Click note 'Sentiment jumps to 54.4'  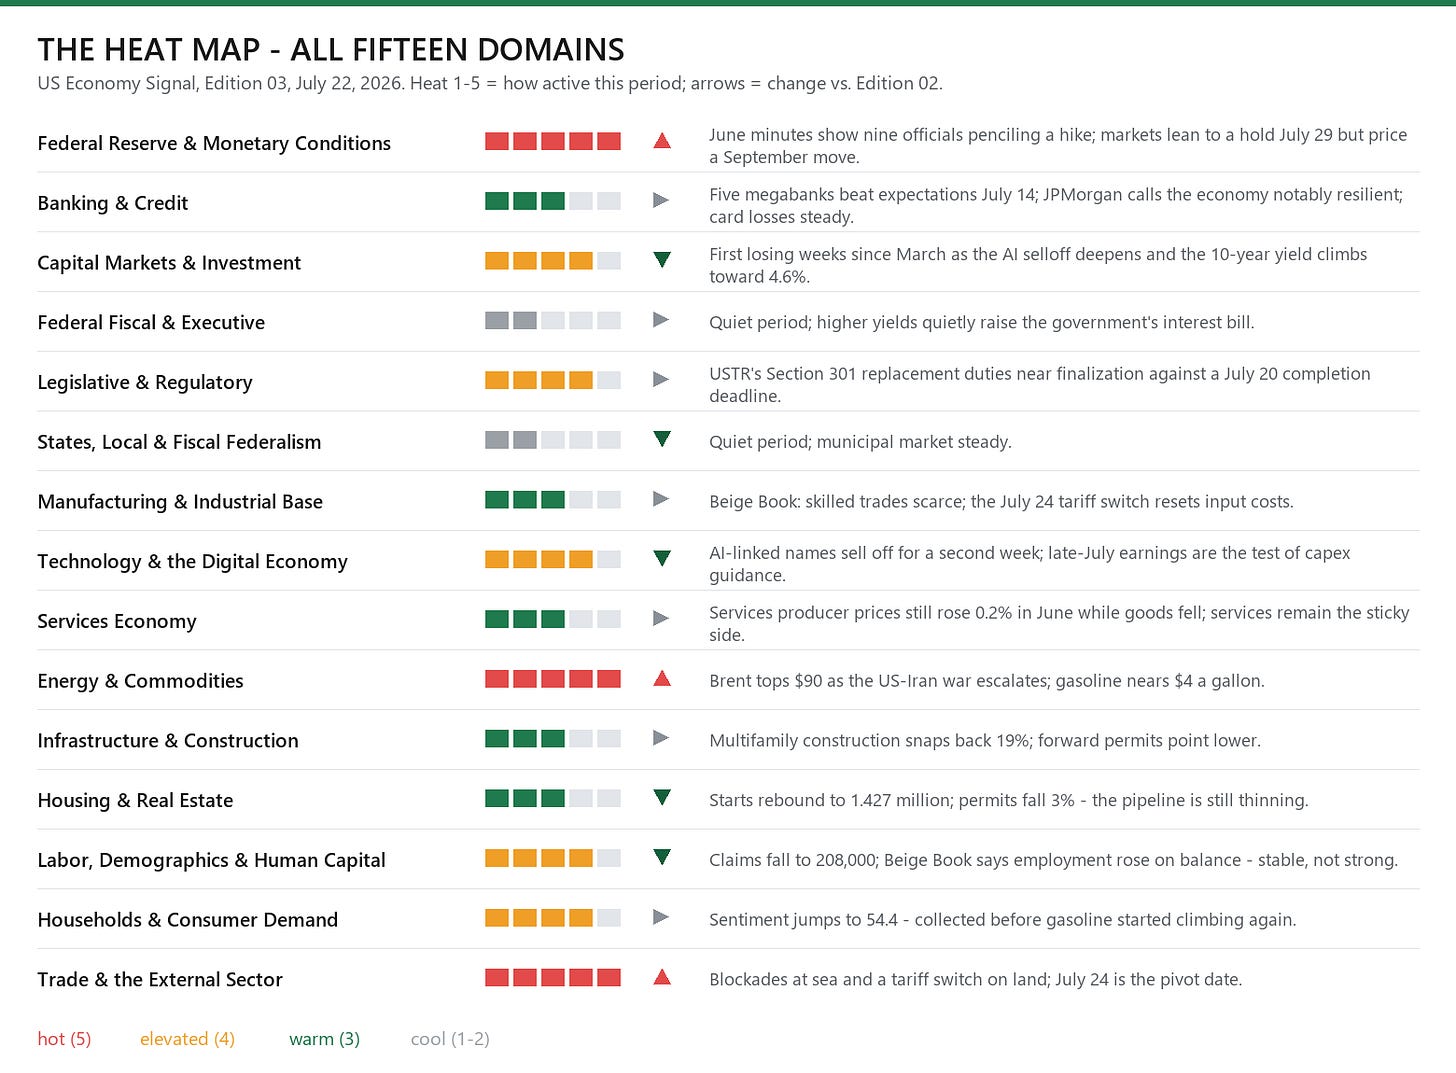tap(803, 920)
